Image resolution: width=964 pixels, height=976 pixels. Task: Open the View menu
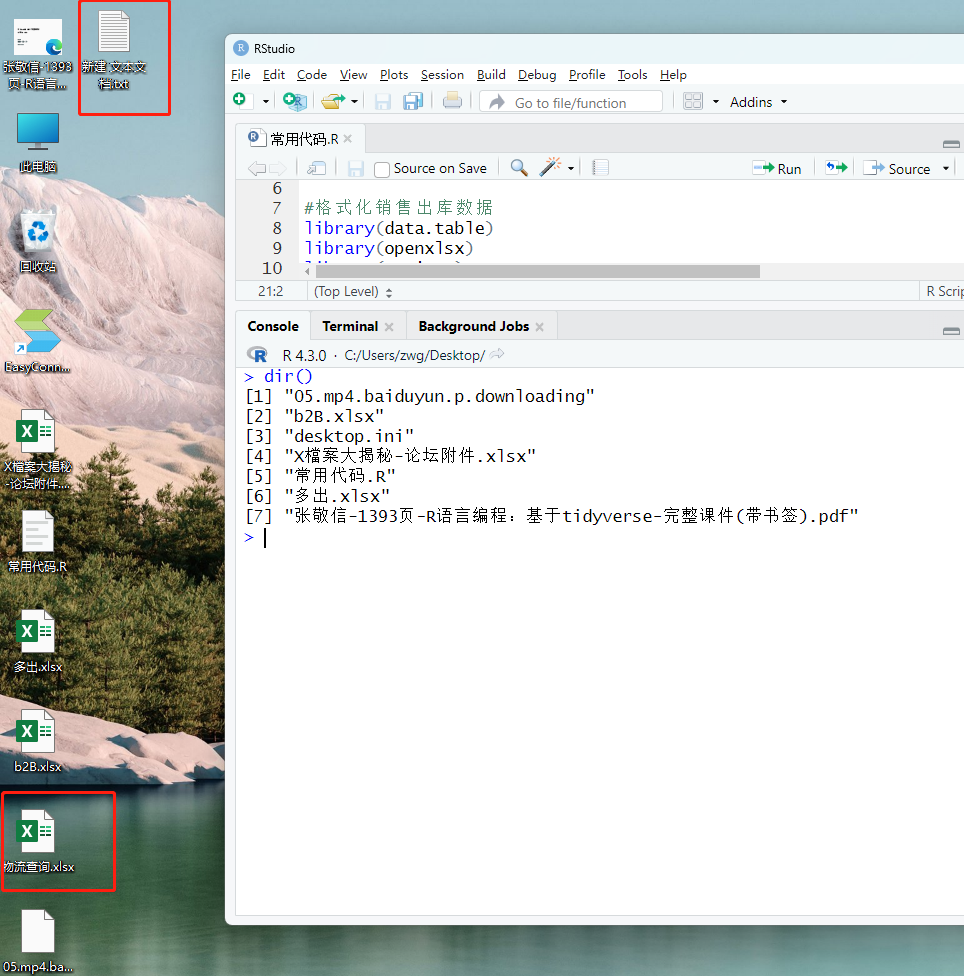[x=353, y=75]
